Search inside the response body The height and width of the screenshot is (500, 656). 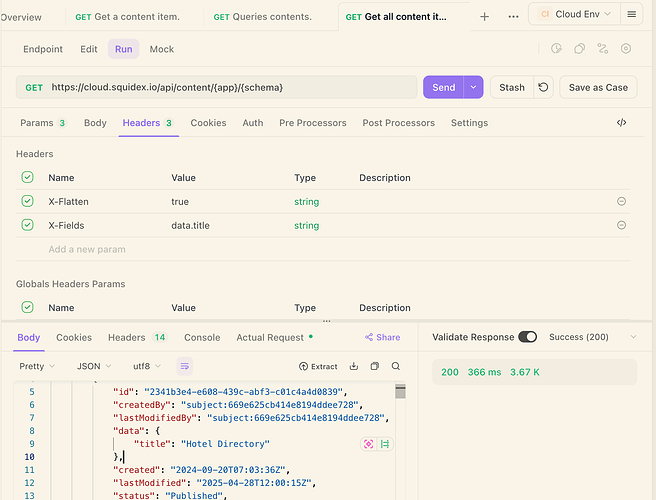tap(396, 366)
